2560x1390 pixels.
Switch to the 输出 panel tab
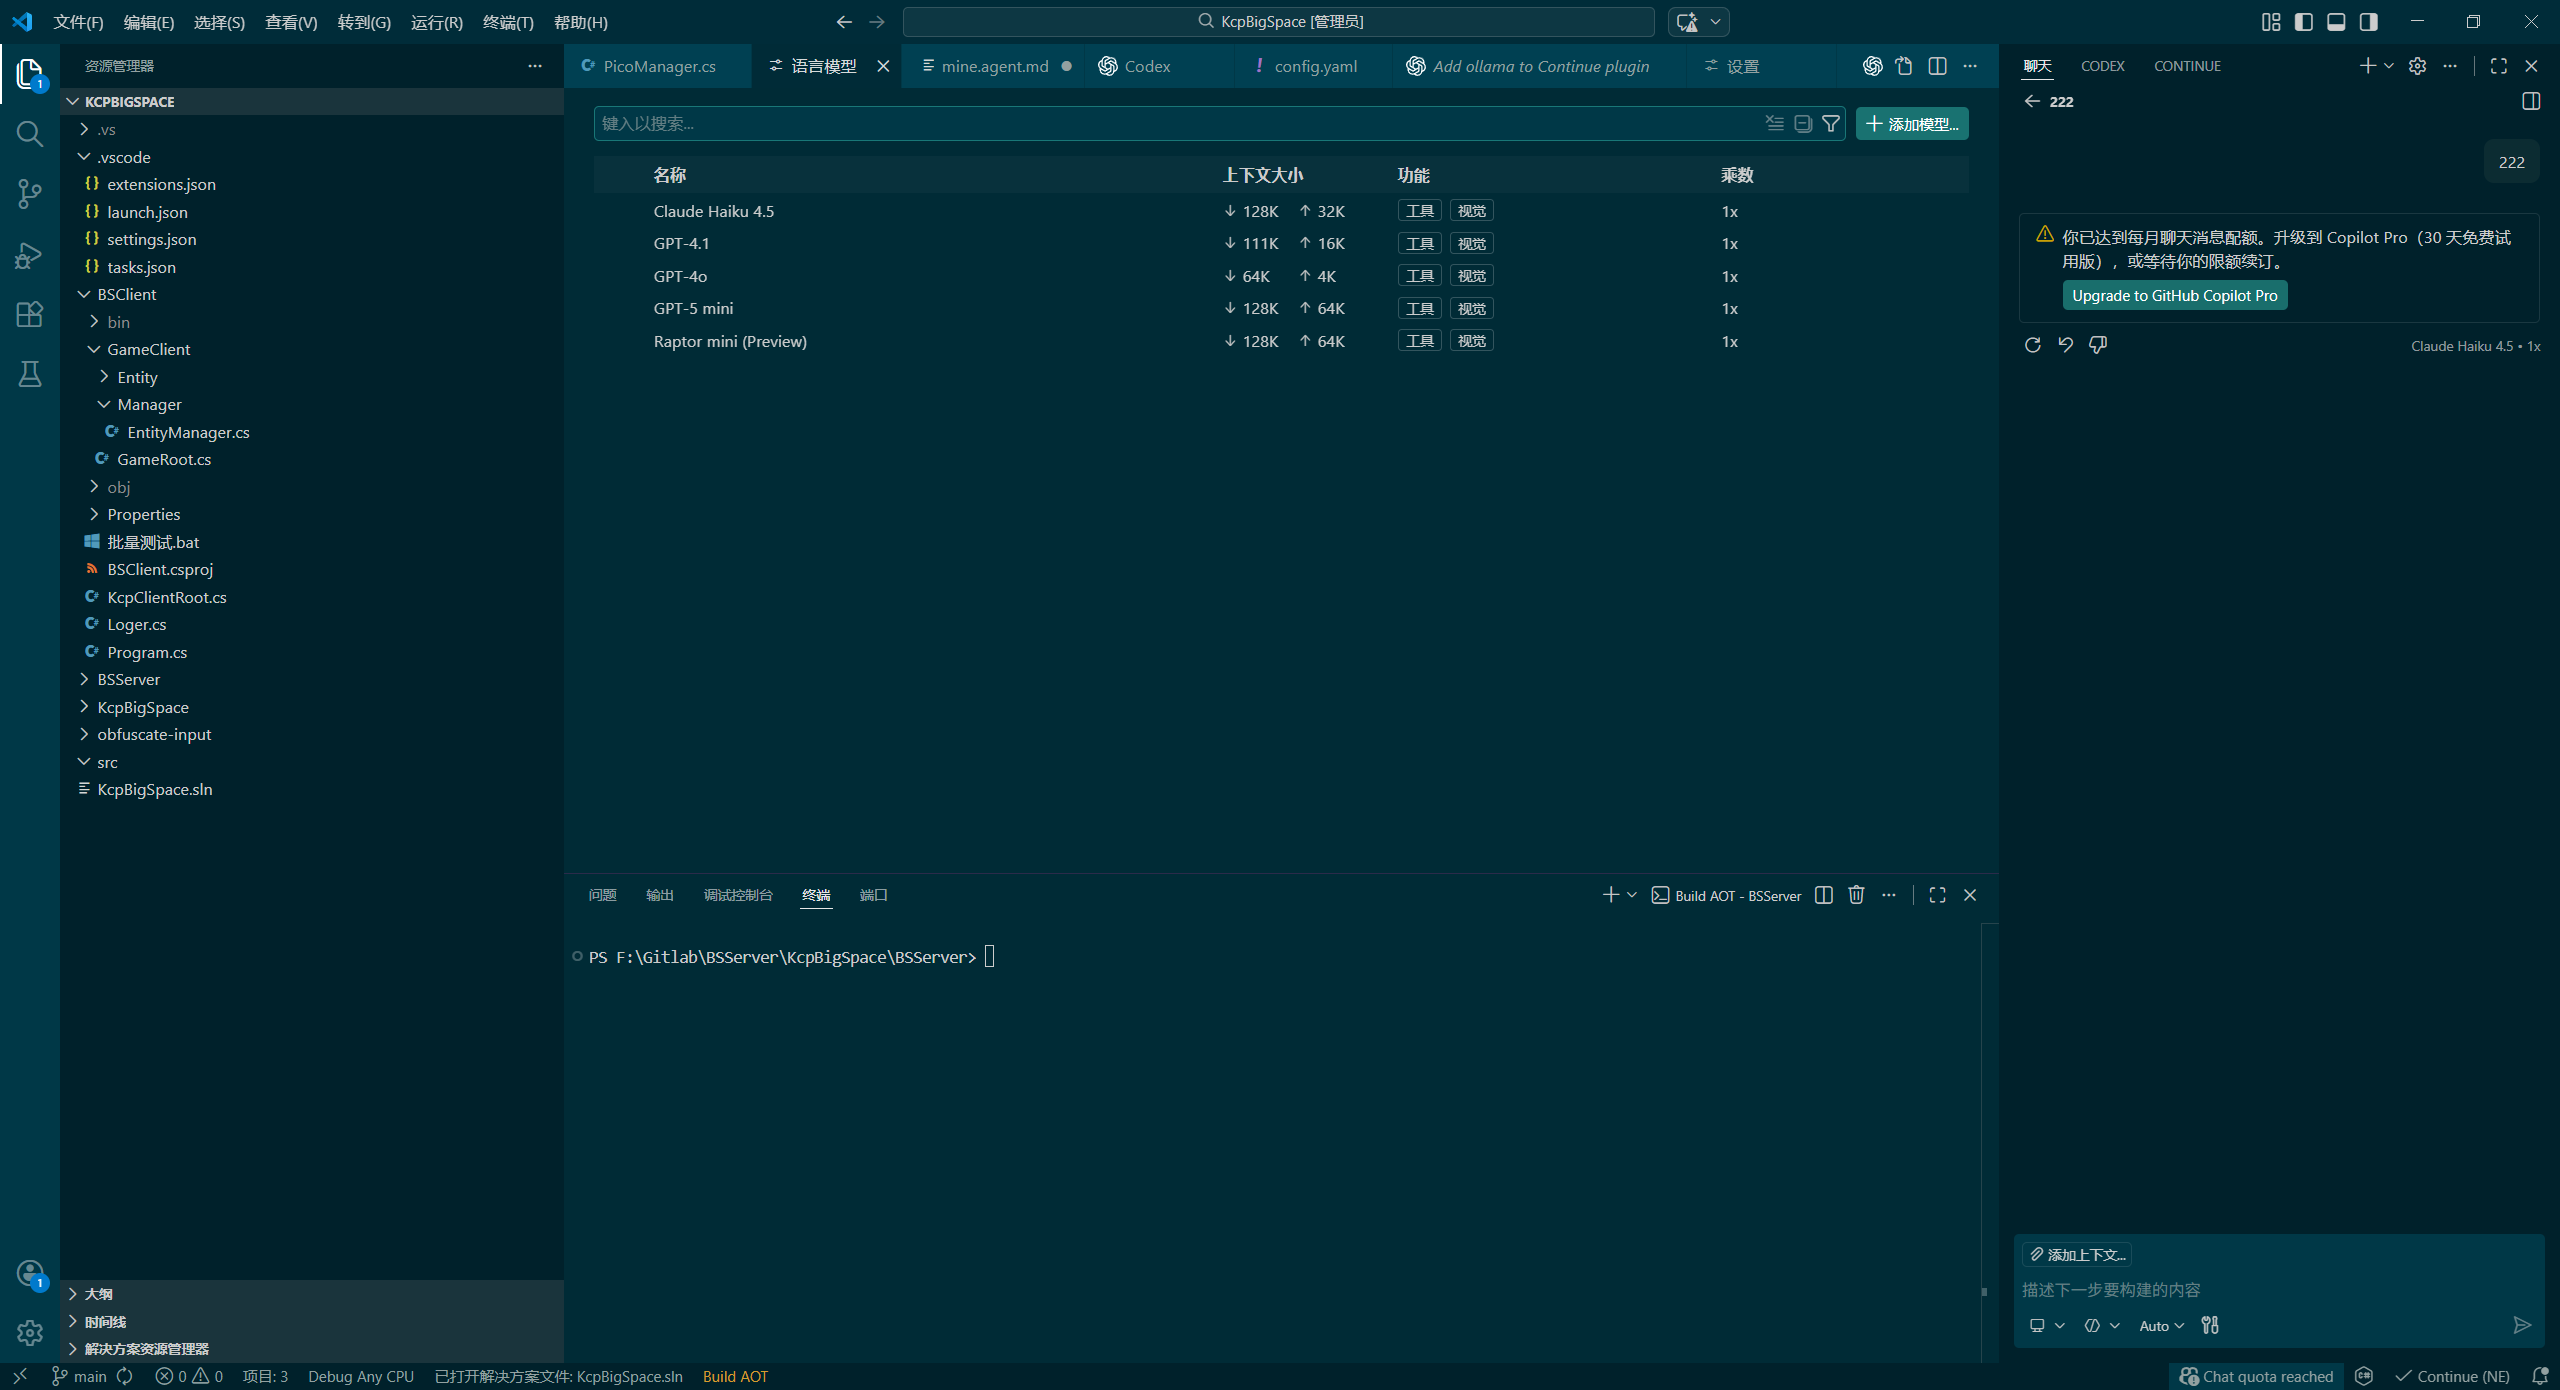tap(660, 895)
